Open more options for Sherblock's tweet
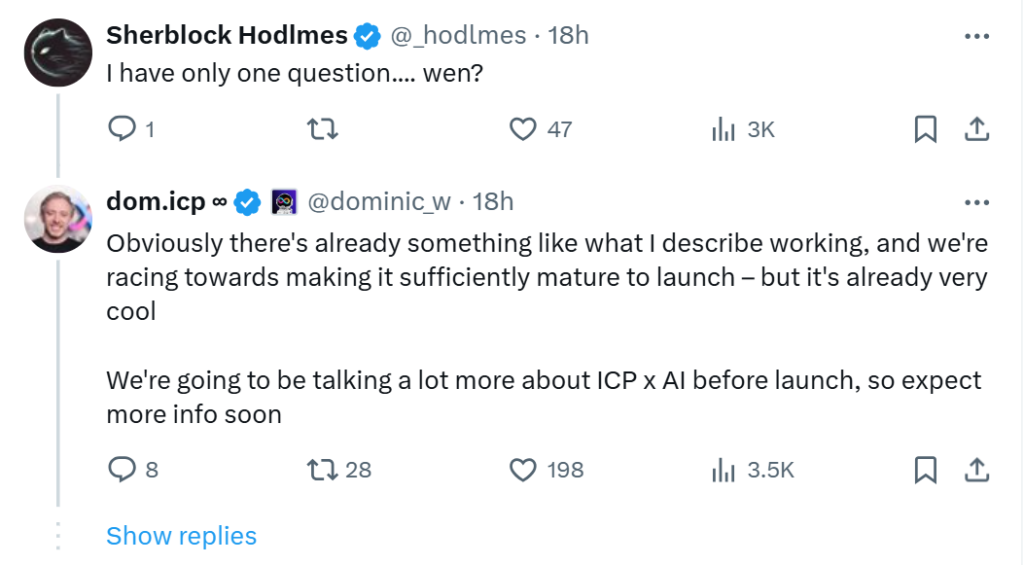1024x565 pixels. click(x=976, y=36)
